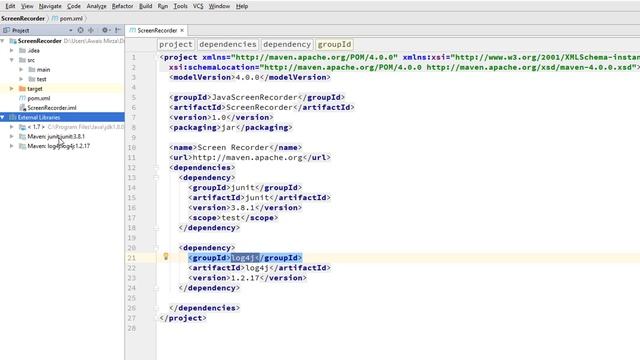Screen dimensions: 640x360
Task: Collapse the src folder
Action: (x=11, y=60)
